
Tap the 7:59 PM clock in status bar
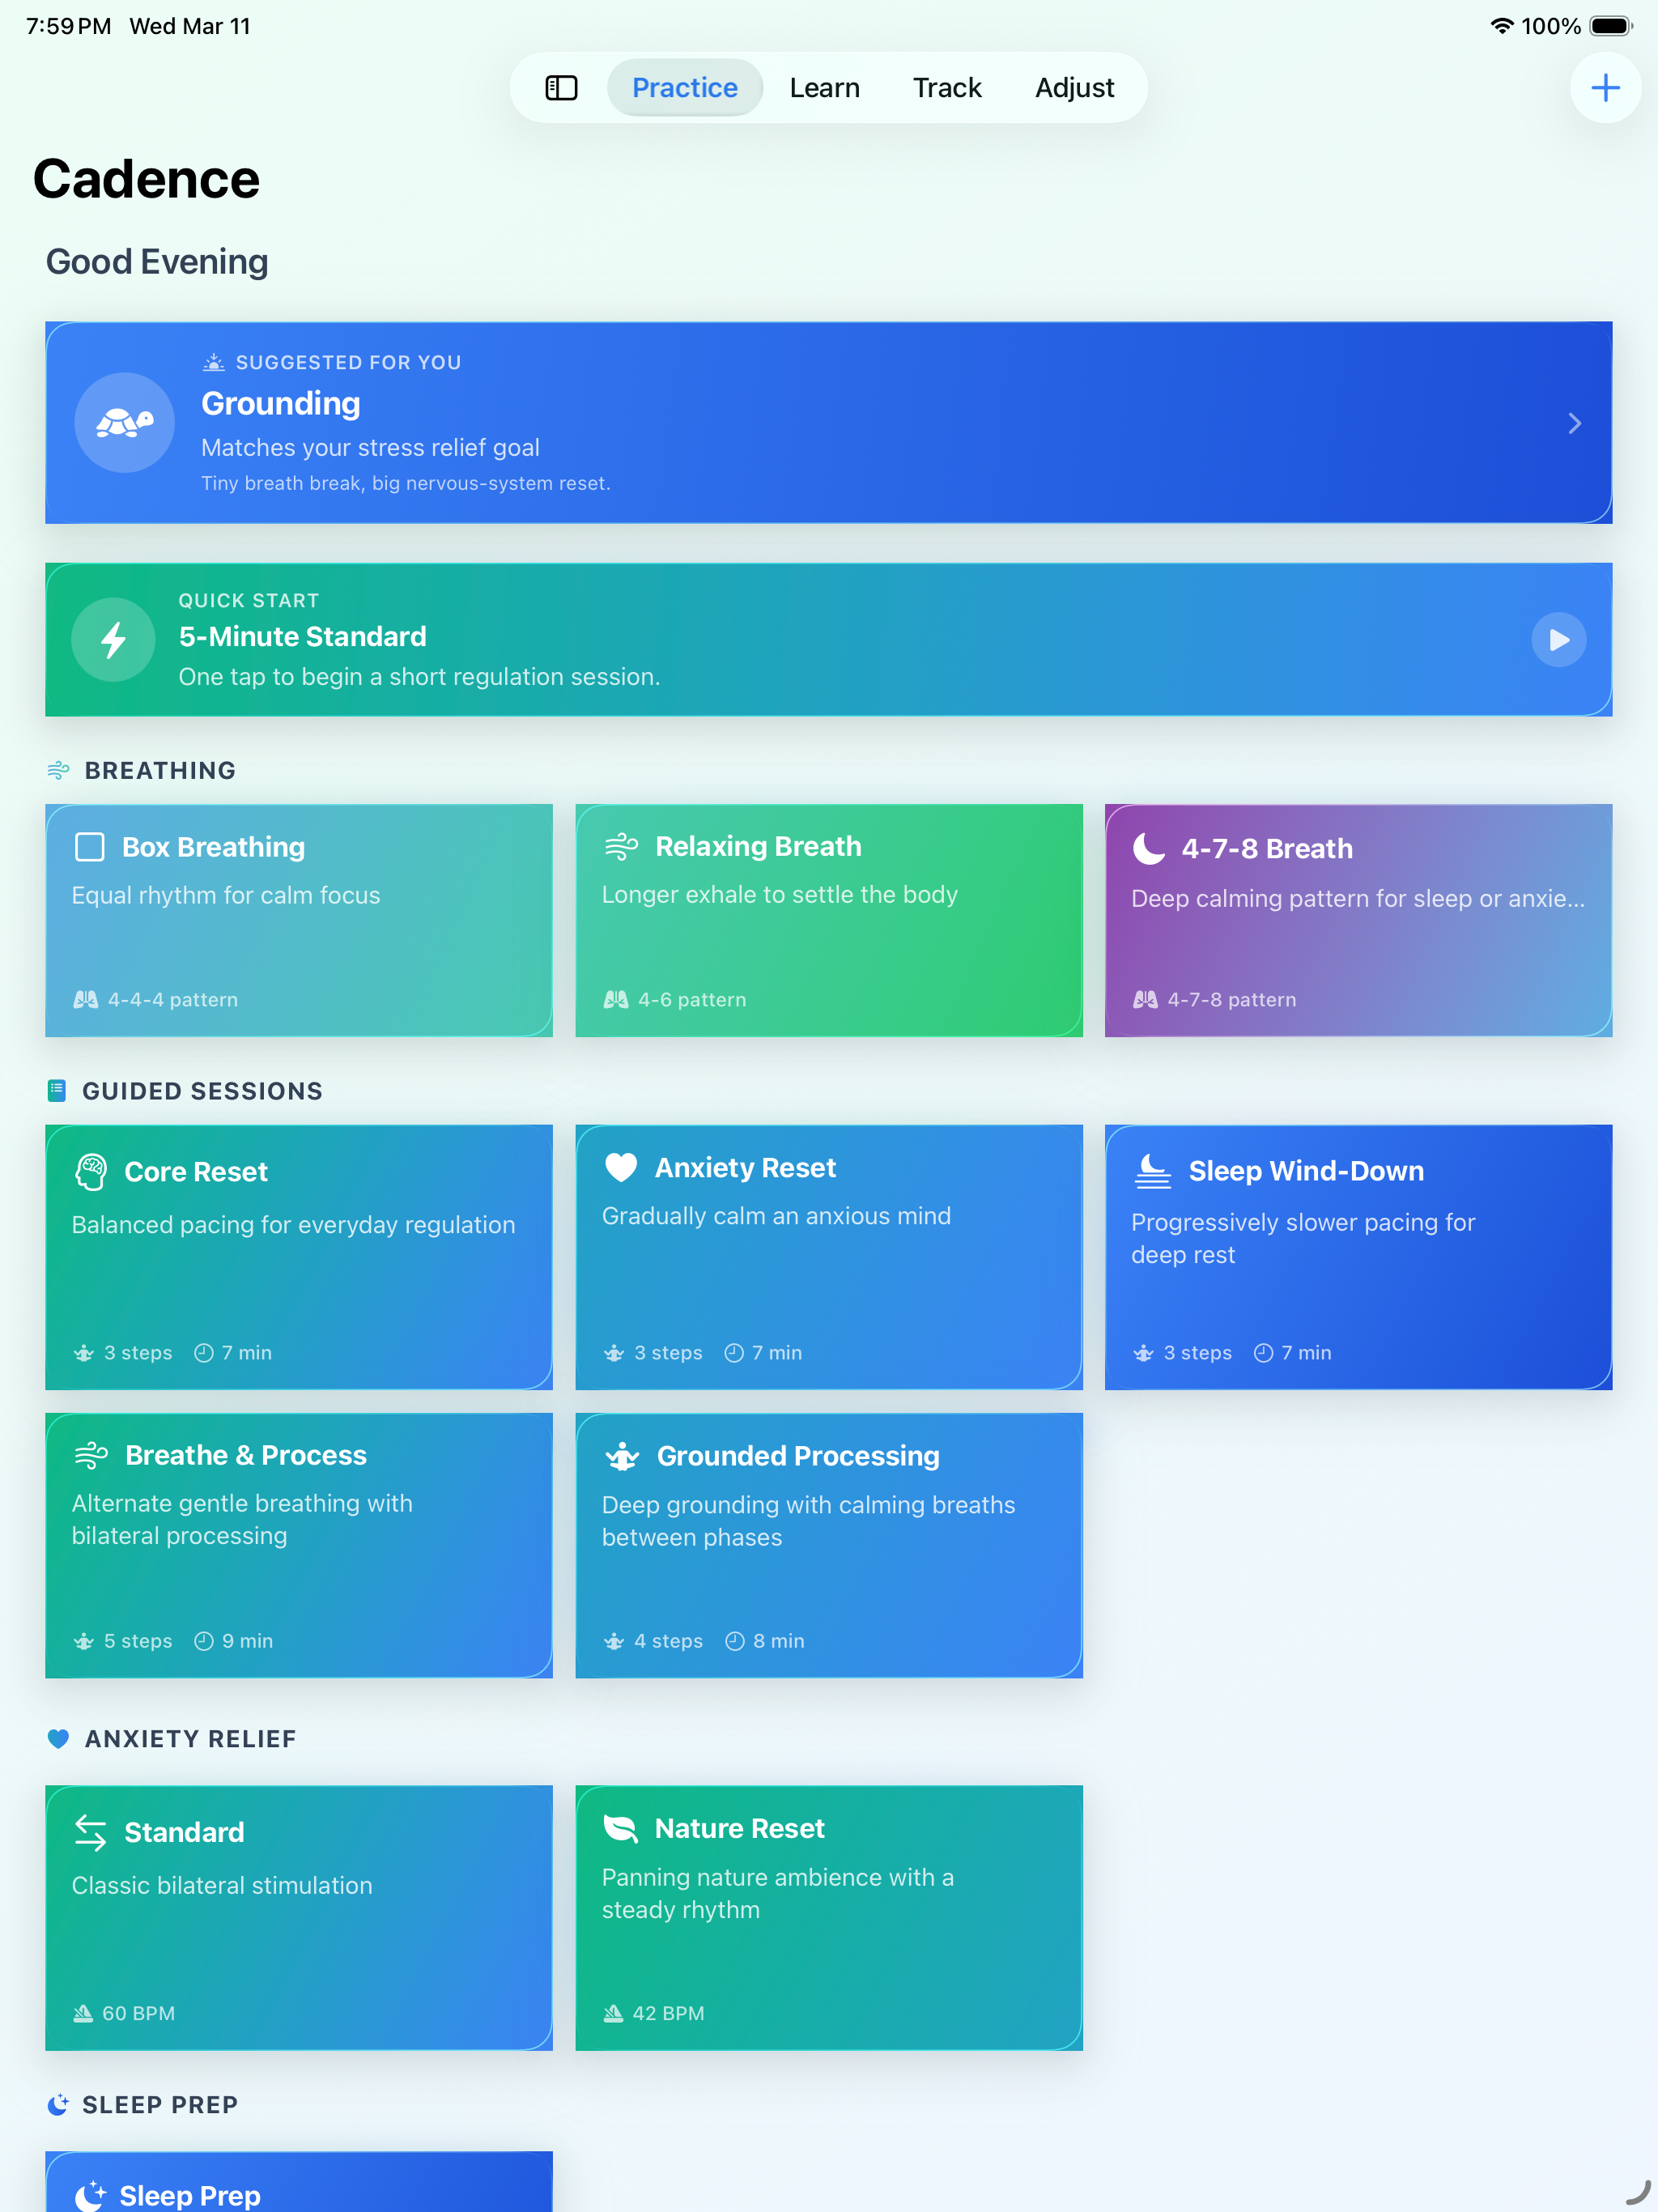point(68,26)
